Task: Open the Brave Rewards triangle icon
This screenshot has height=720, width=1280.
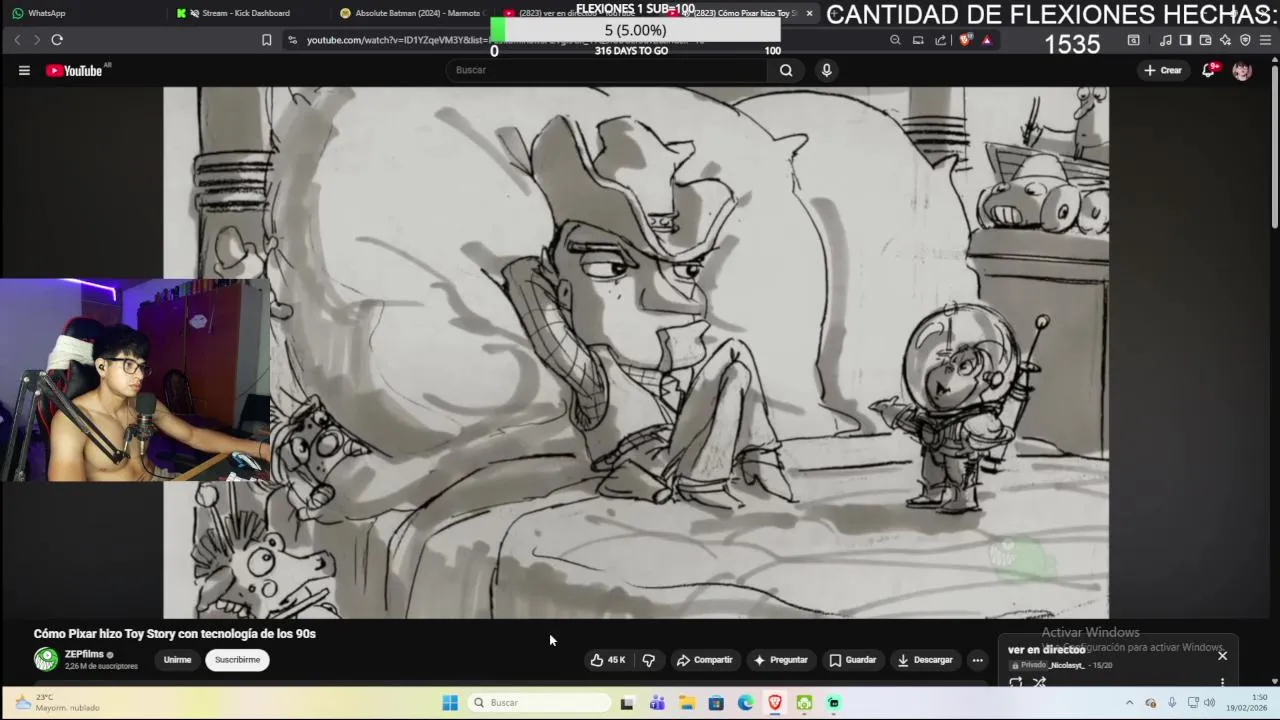Action: pos(987,40)
